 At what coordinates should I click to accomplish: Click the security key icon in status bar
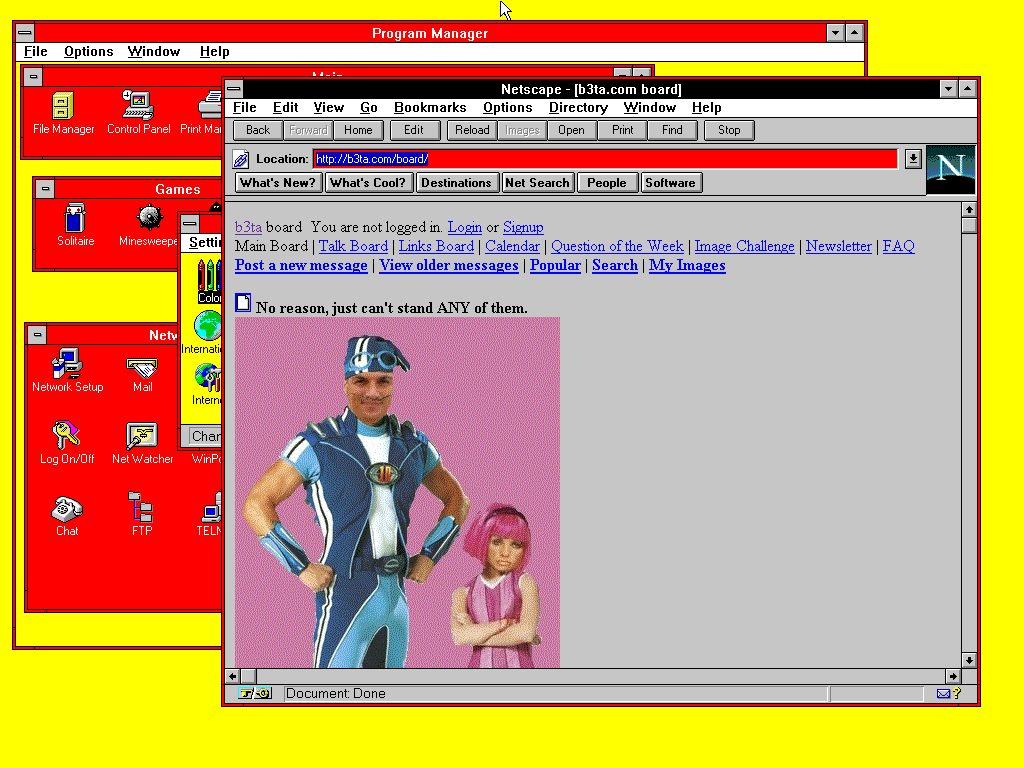pyautogui.click(x=255, y=694)
